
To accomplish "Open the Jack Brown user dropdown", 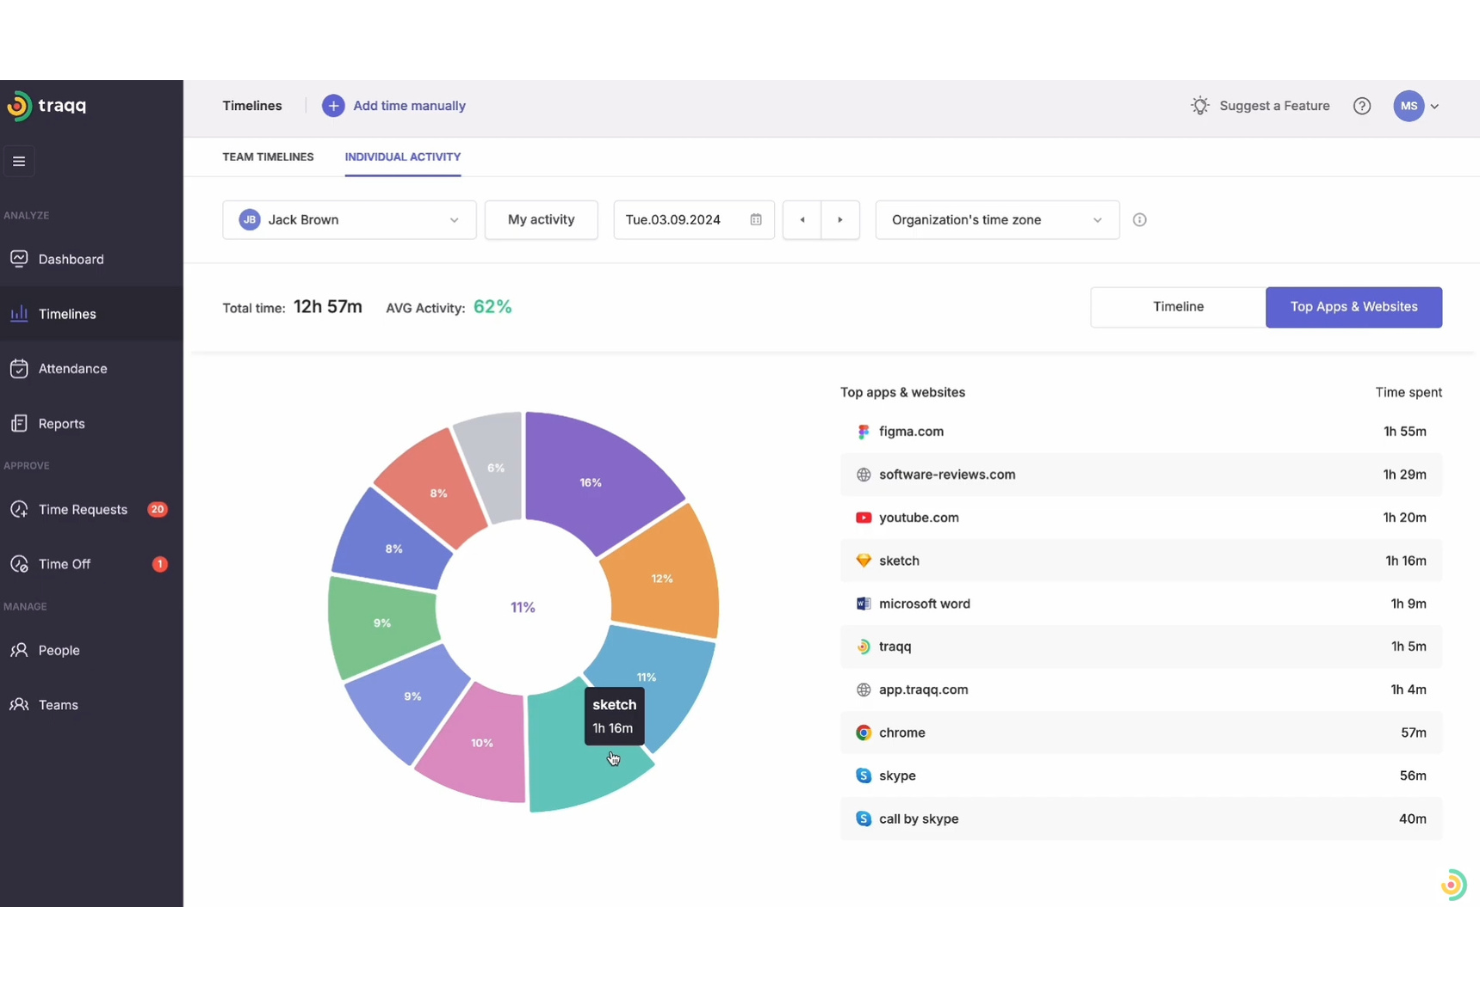I will tap(349, 220).
